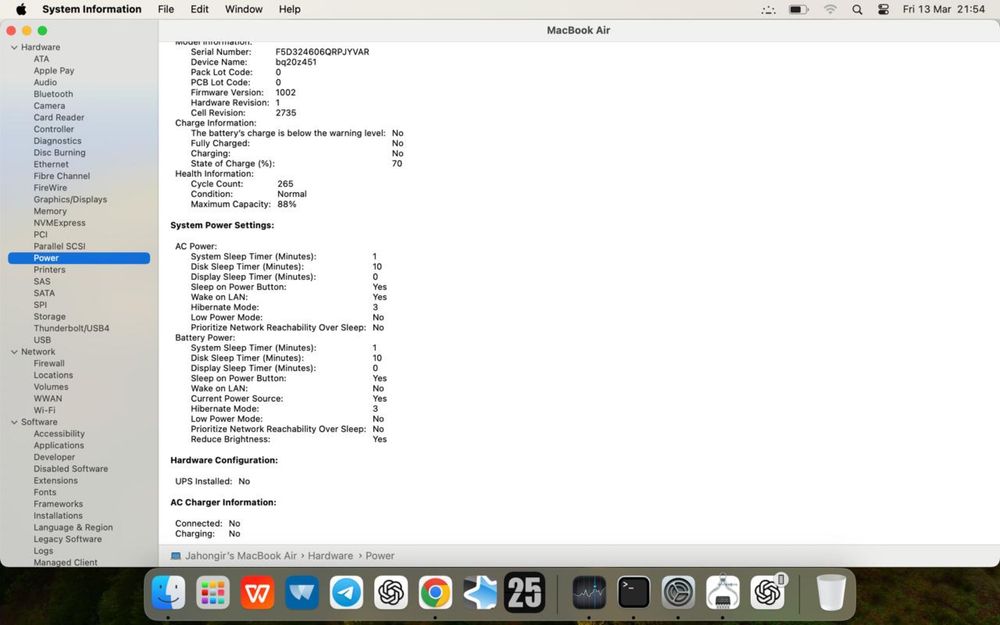Open System Settings from the Dock
The width and height of the screenshot is (1000, 625).
click(679, 592)
